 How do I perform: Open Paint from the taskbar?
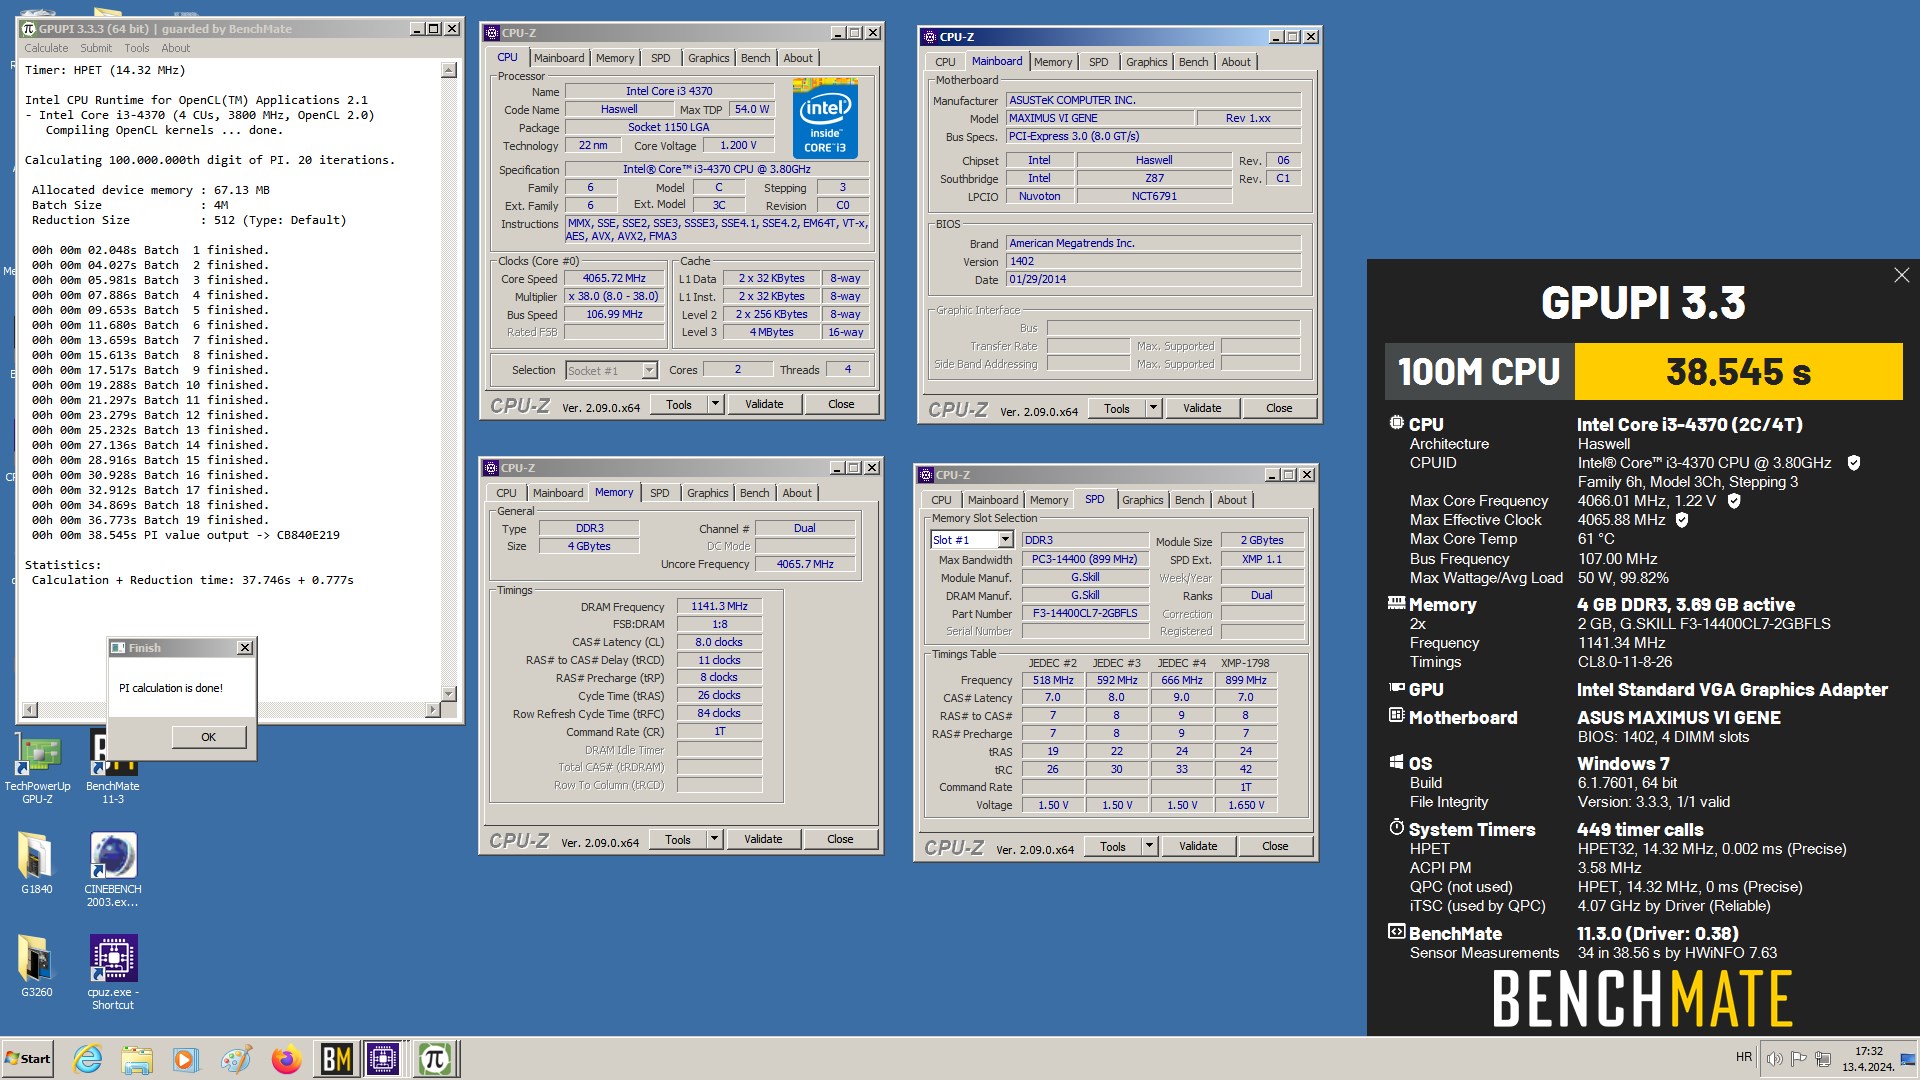point(236,1059)
